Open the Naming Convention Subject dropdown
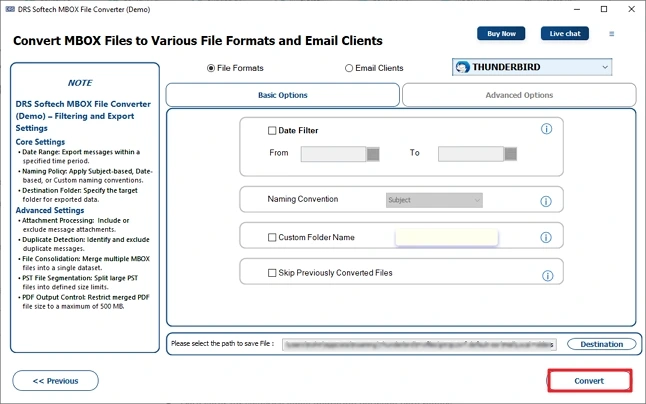The image size is (646, 404). [434, 200]
